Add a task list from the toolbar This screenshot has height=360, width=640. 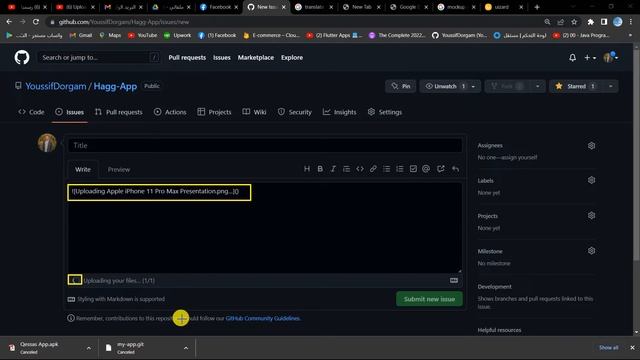click(x=413, y=169)
